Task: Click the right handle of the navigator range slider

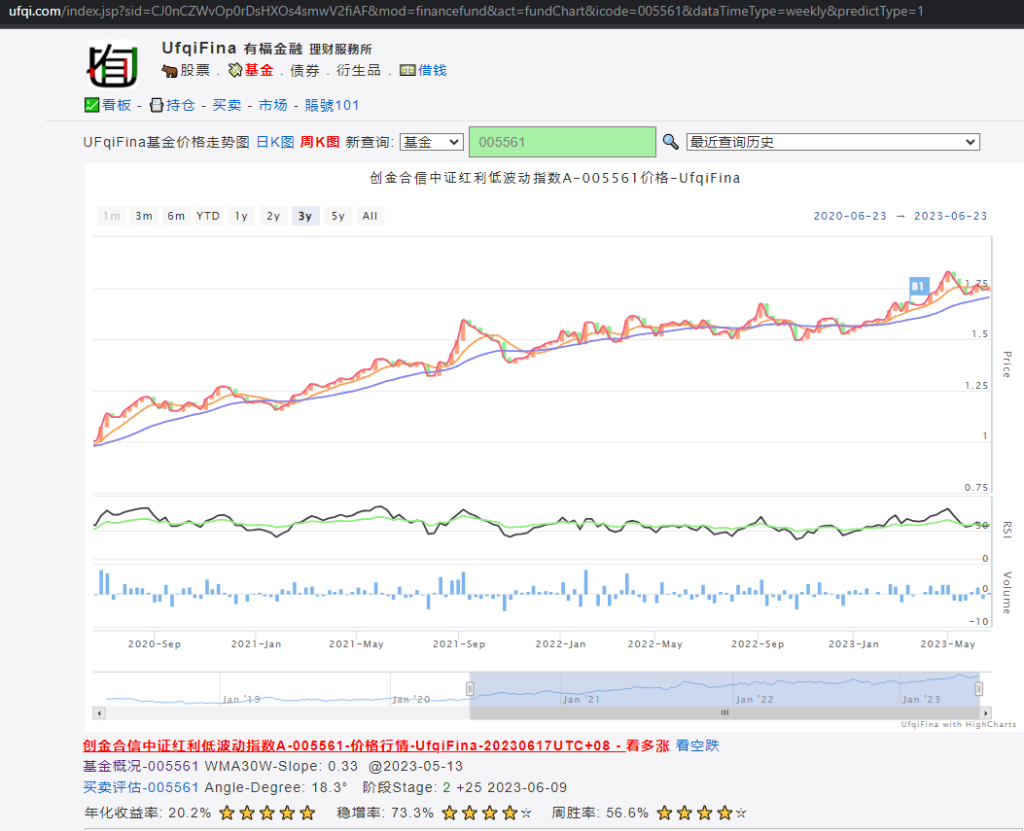Action: click(x=979, y=688)
